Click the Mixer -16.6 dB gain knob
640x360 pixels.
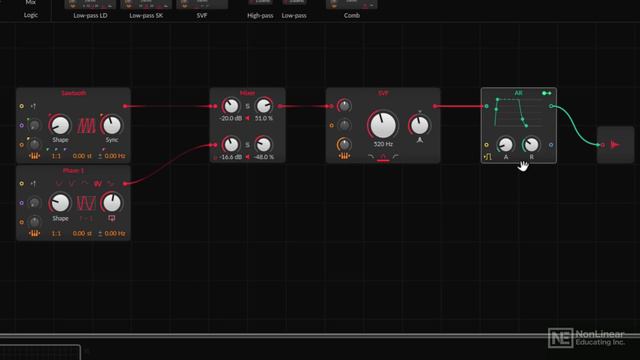pos(231,144)
